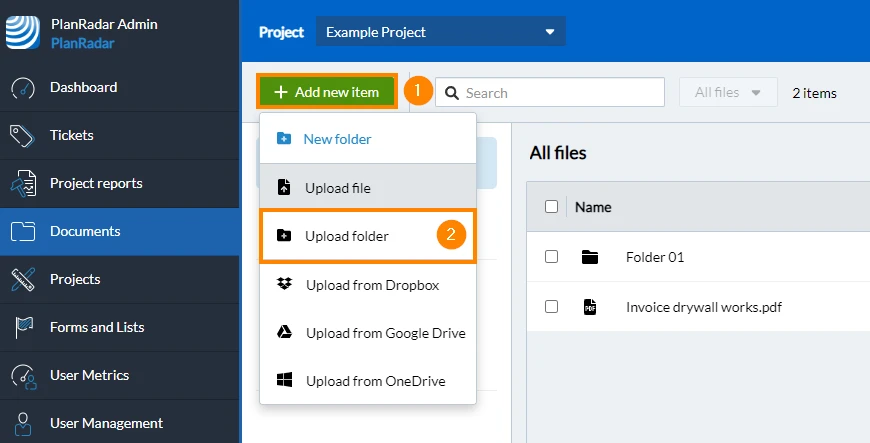The height and width of the screenshot is (443, 870).
Task: Open the Example Project dropdown
Action: (441, 32)
